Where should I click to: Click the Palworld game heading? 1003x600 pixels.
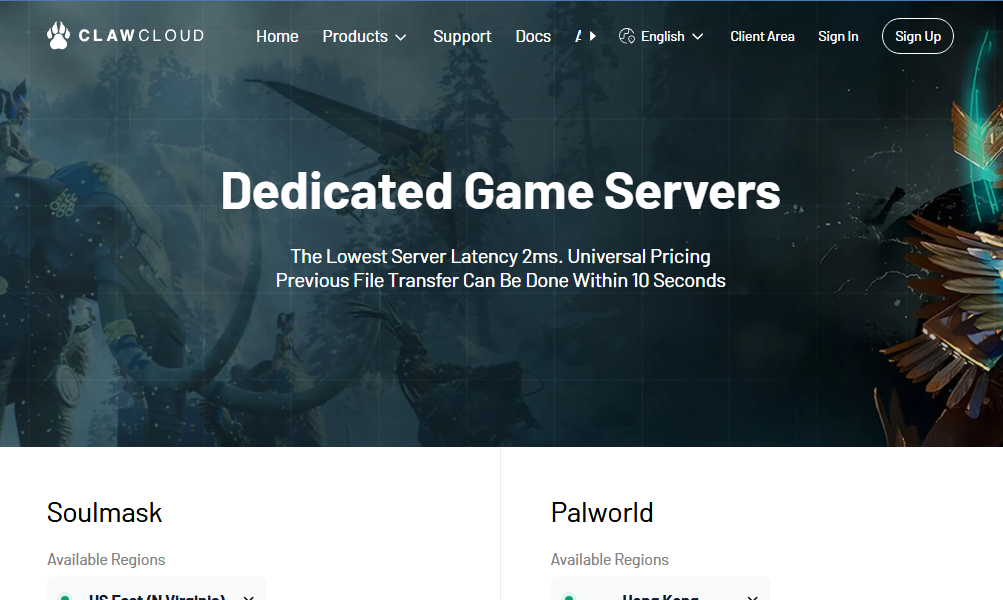(x=602, y=512)
